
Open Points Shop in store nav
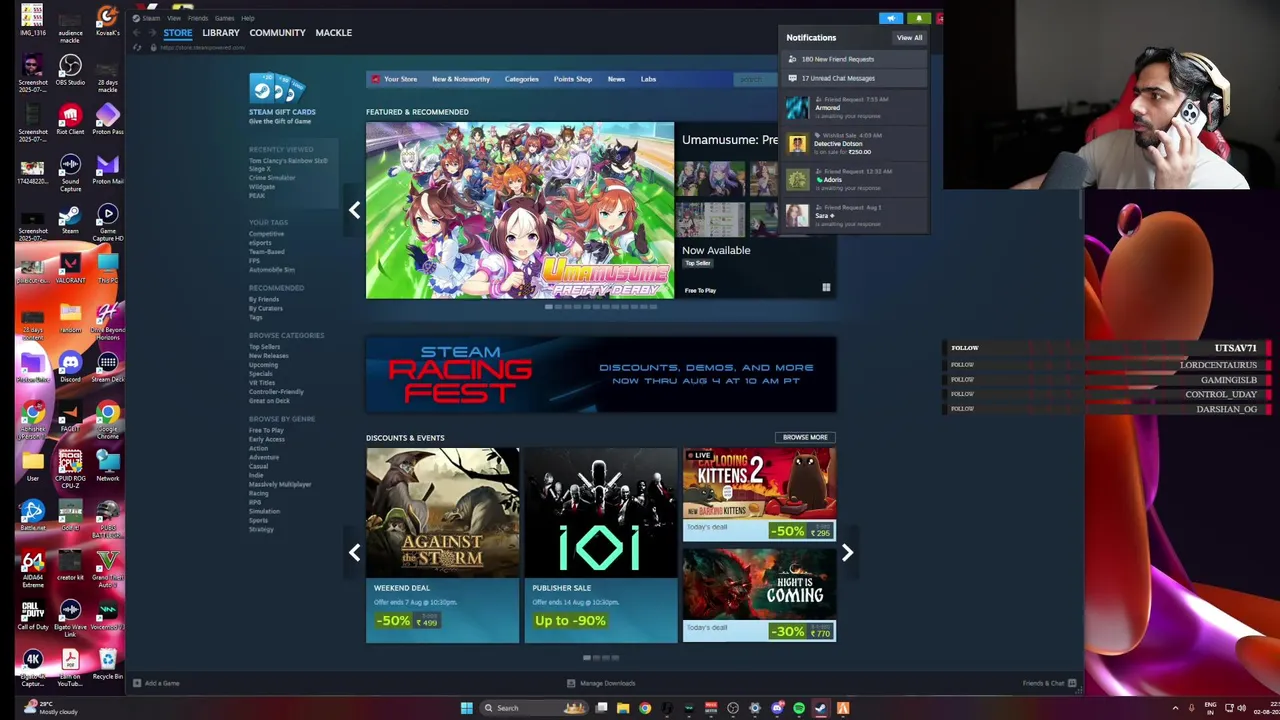[573, 79]
